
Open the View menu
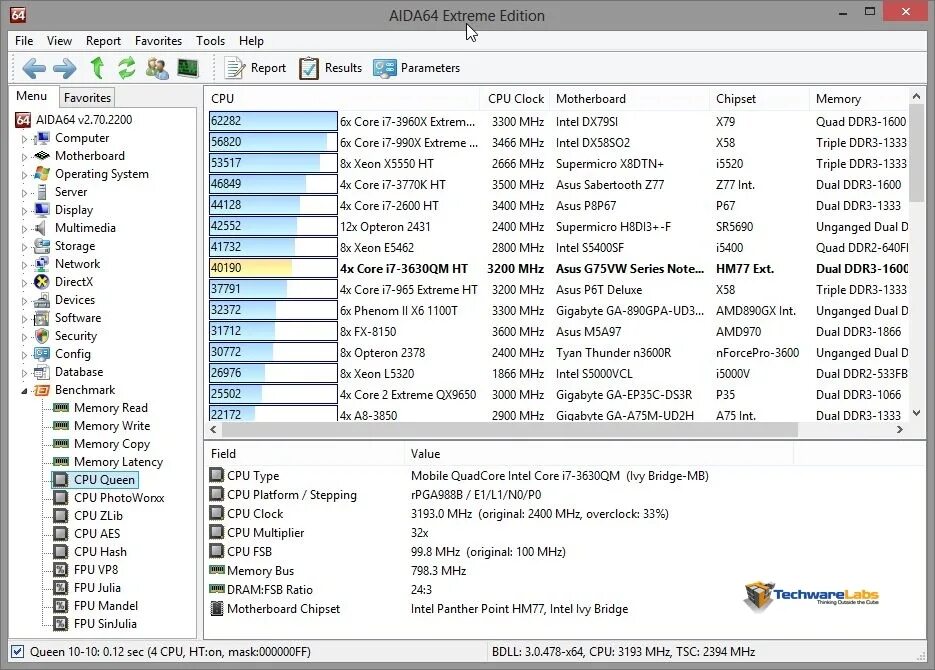59,41
